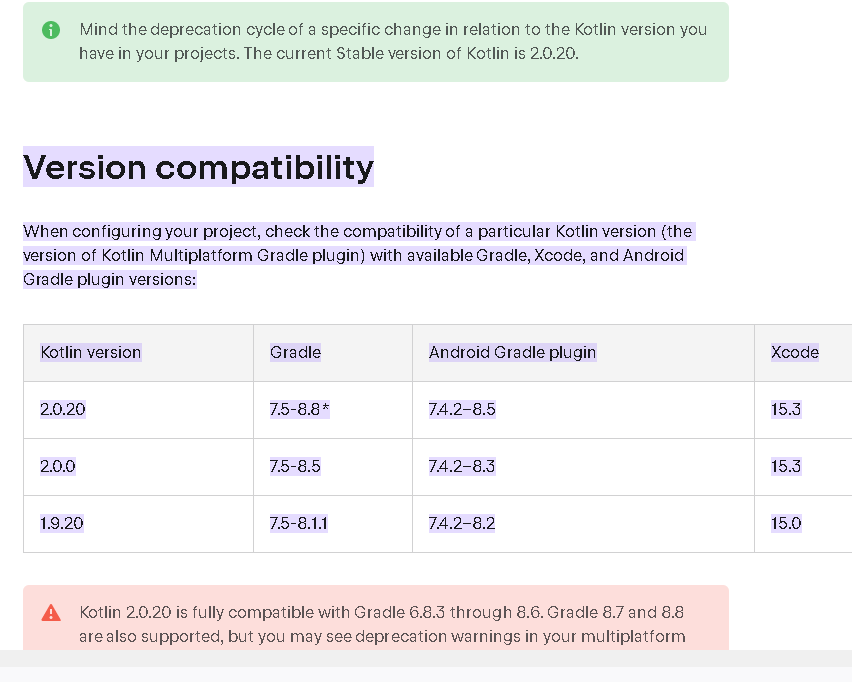Click the Gradle column header
The image size is (852, 682).
pyautogui.click(x=295, y=352)
